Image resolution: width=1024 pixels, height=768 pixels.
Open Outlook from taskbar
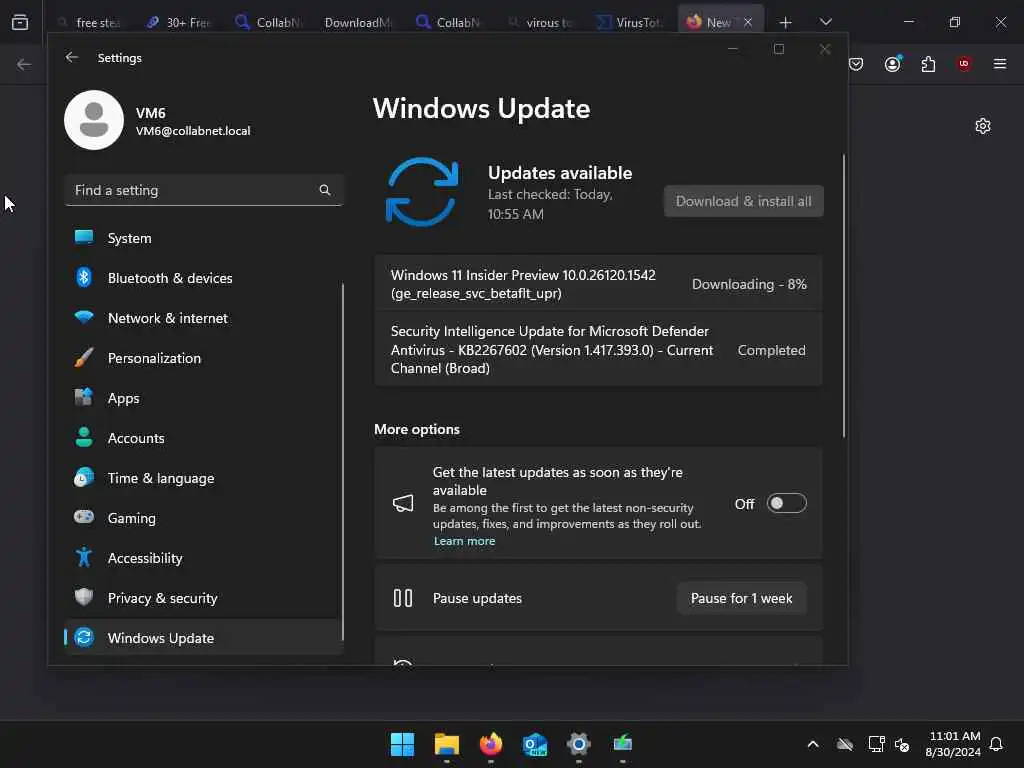coord(535,744)
